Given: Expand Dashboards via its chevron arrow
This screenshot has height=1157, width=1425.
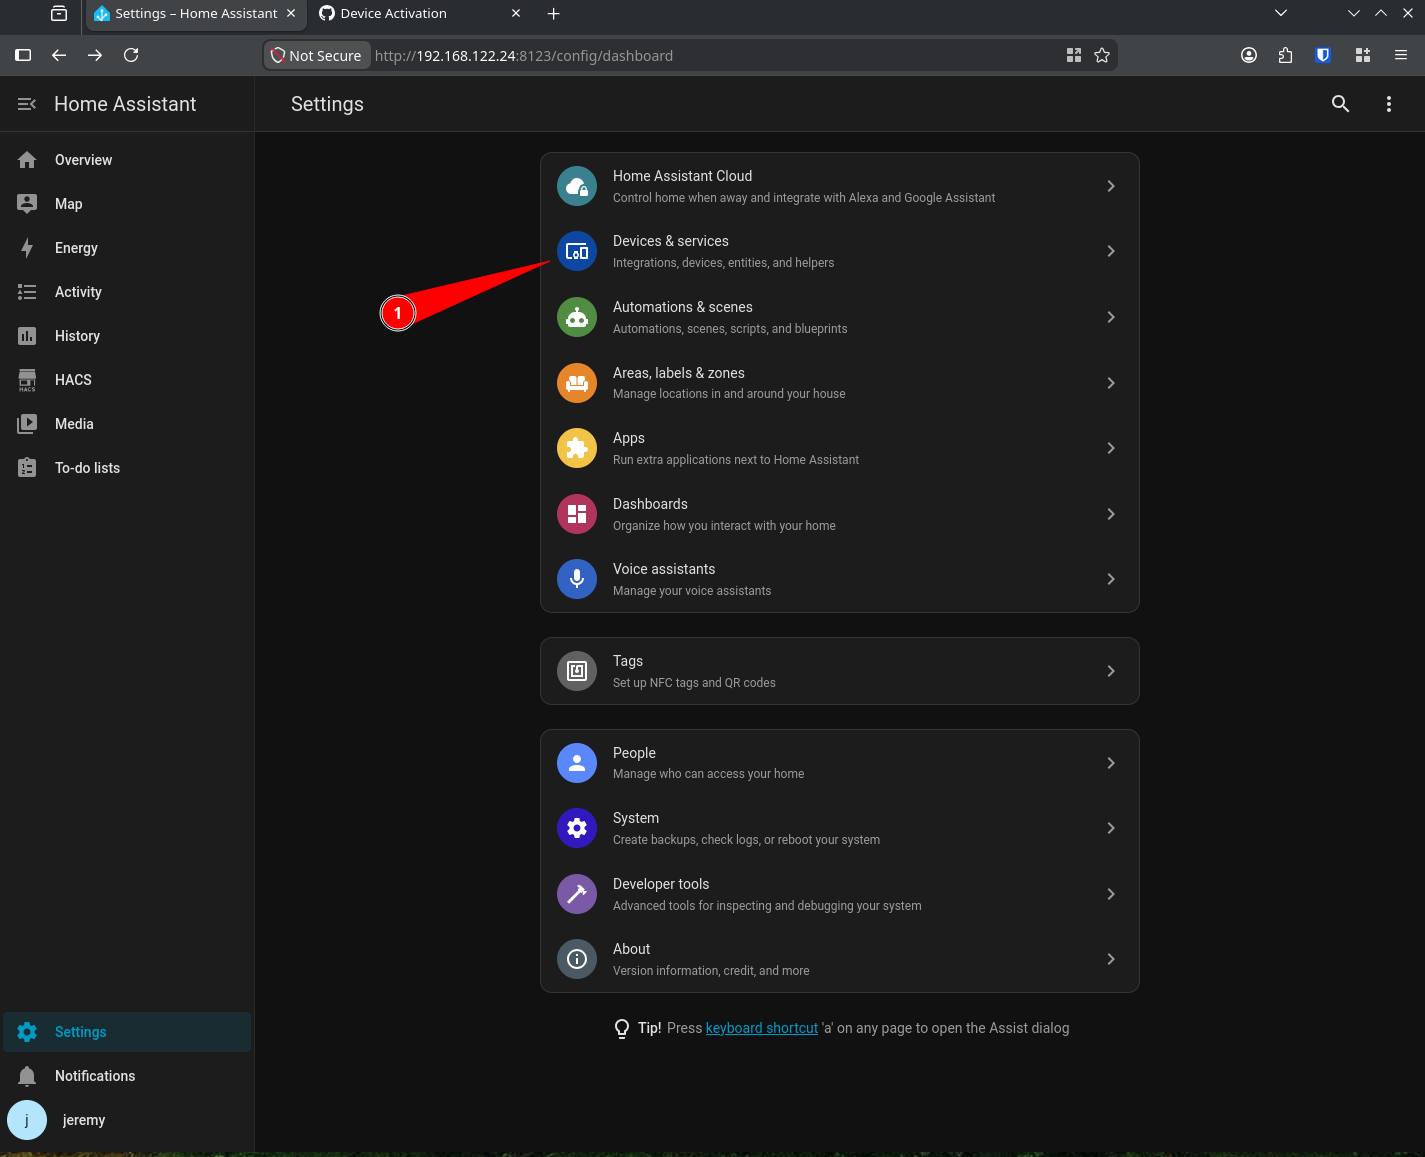Looking at the screenshot, I should click(1111, 514).
